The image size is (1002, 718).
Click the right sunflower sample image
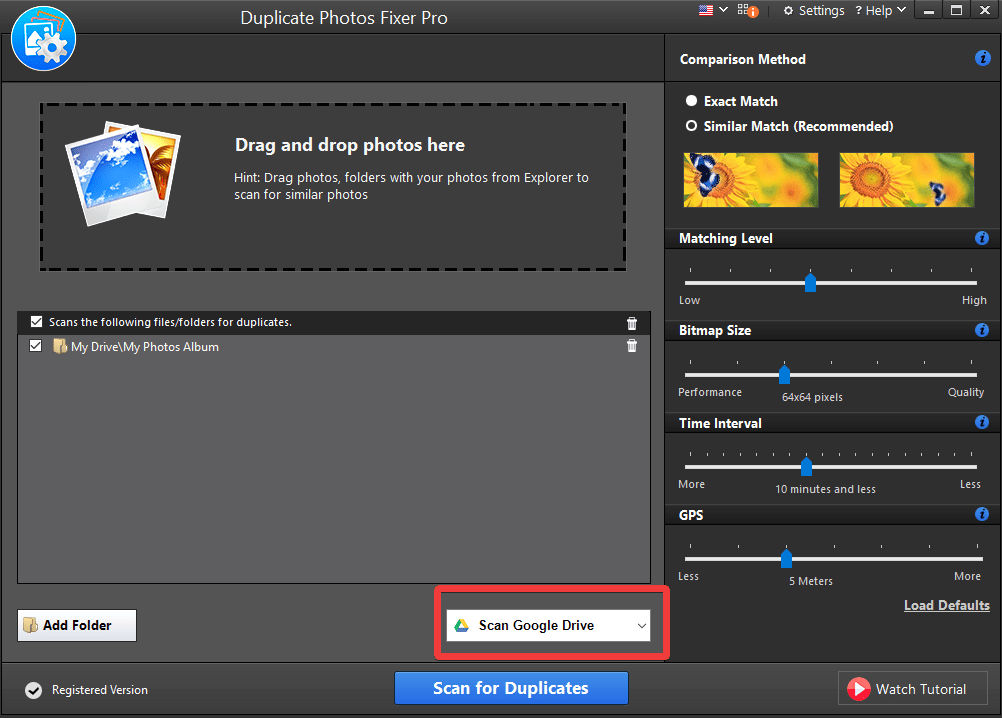pos(907,180)
